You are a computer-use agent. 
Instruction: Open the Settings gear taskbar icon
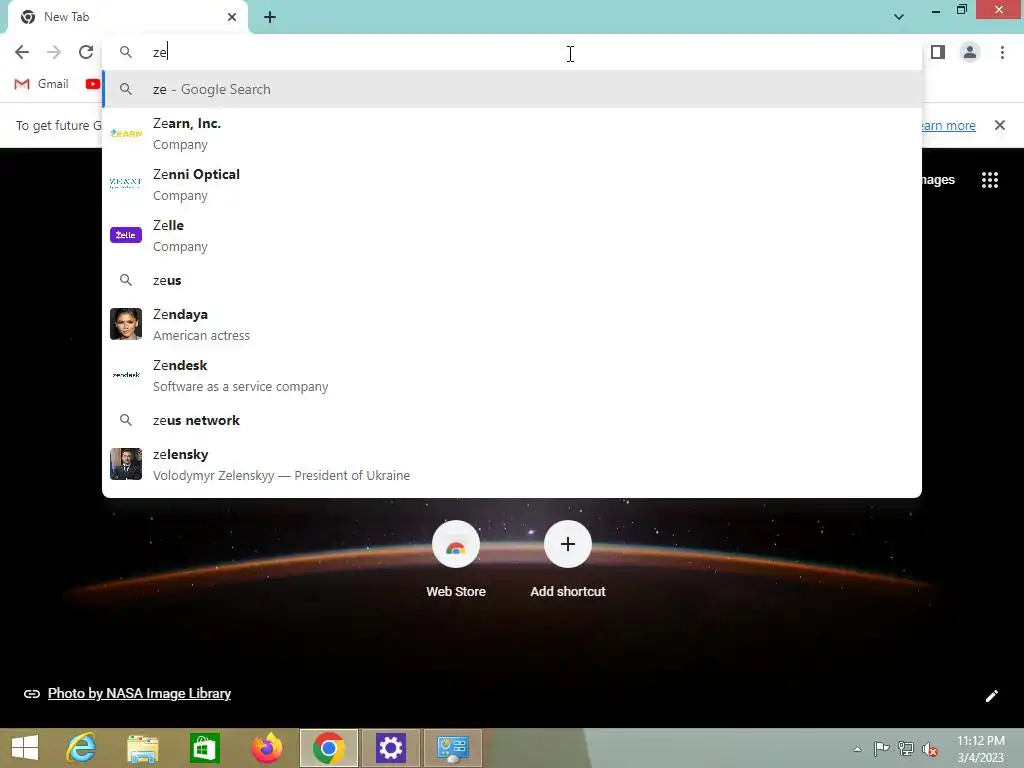391,748
